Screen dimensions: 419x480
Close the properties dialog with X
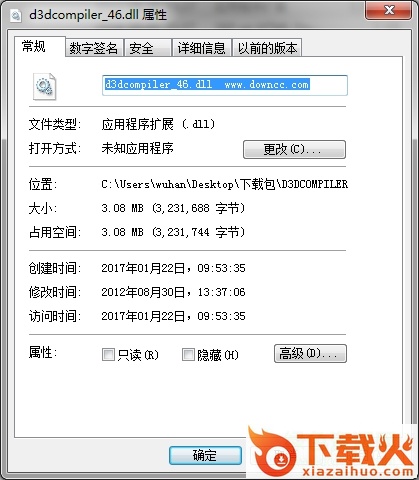click(388, 10)
